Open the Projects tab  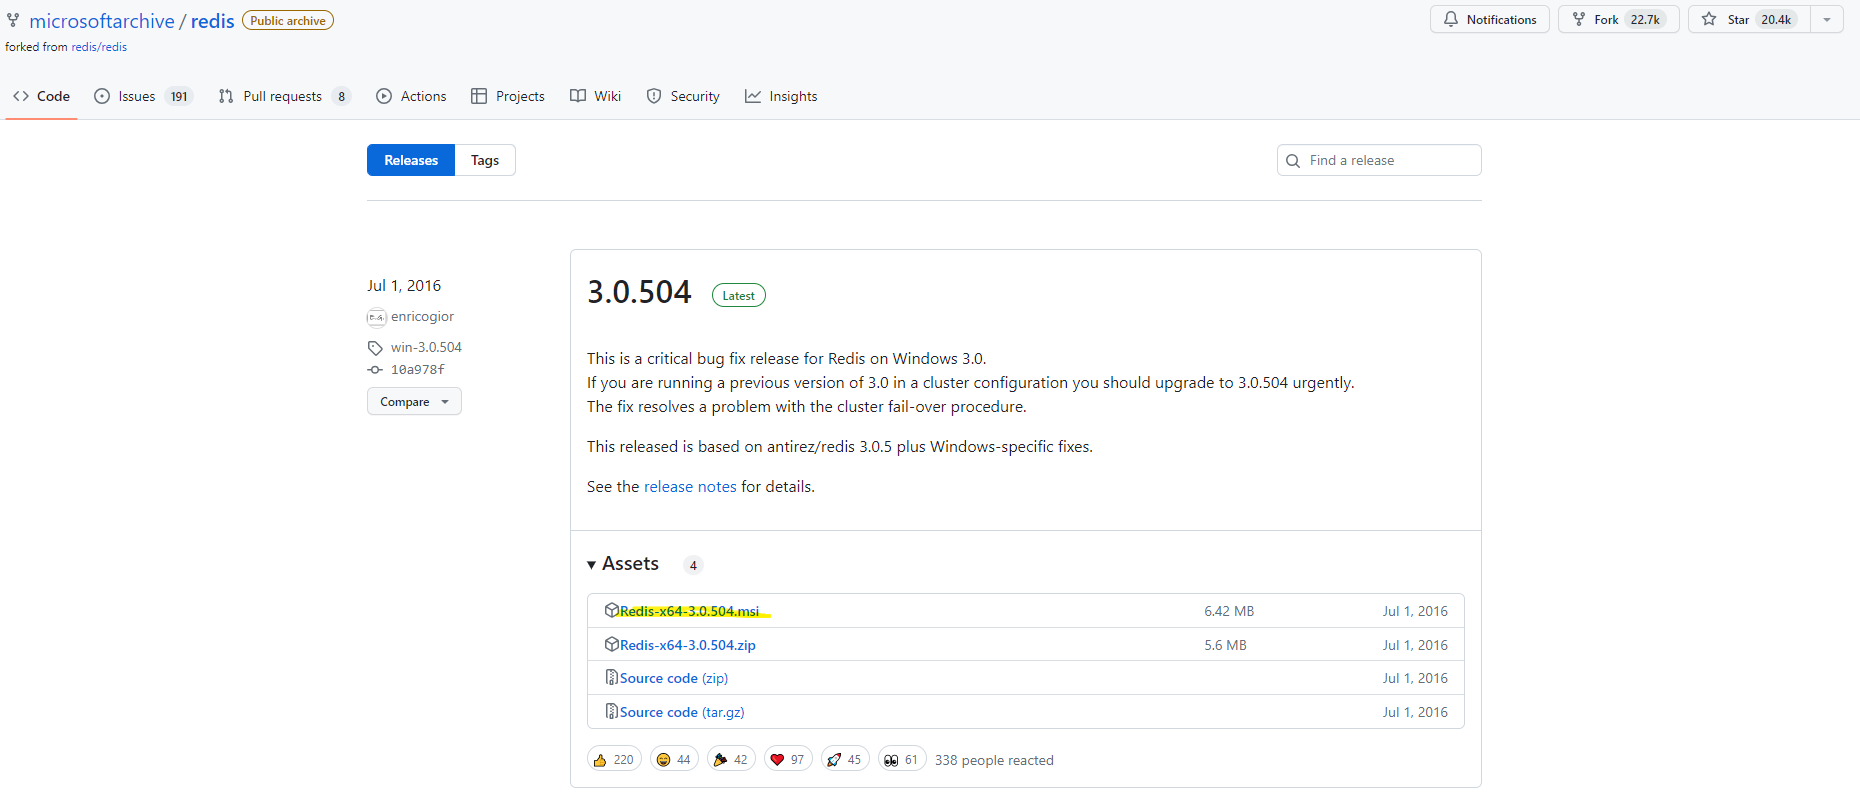[x=508, y=96]
